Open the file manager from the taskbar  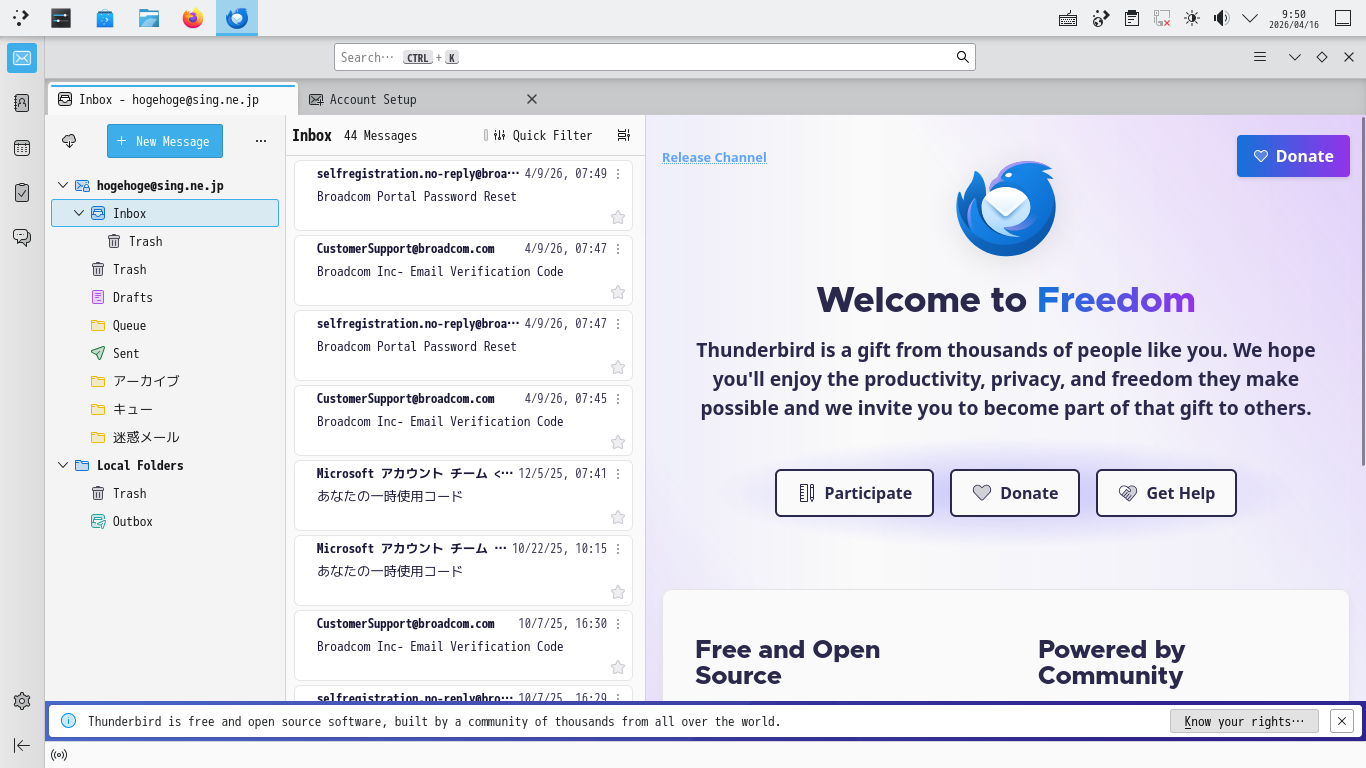coord(149,18)
